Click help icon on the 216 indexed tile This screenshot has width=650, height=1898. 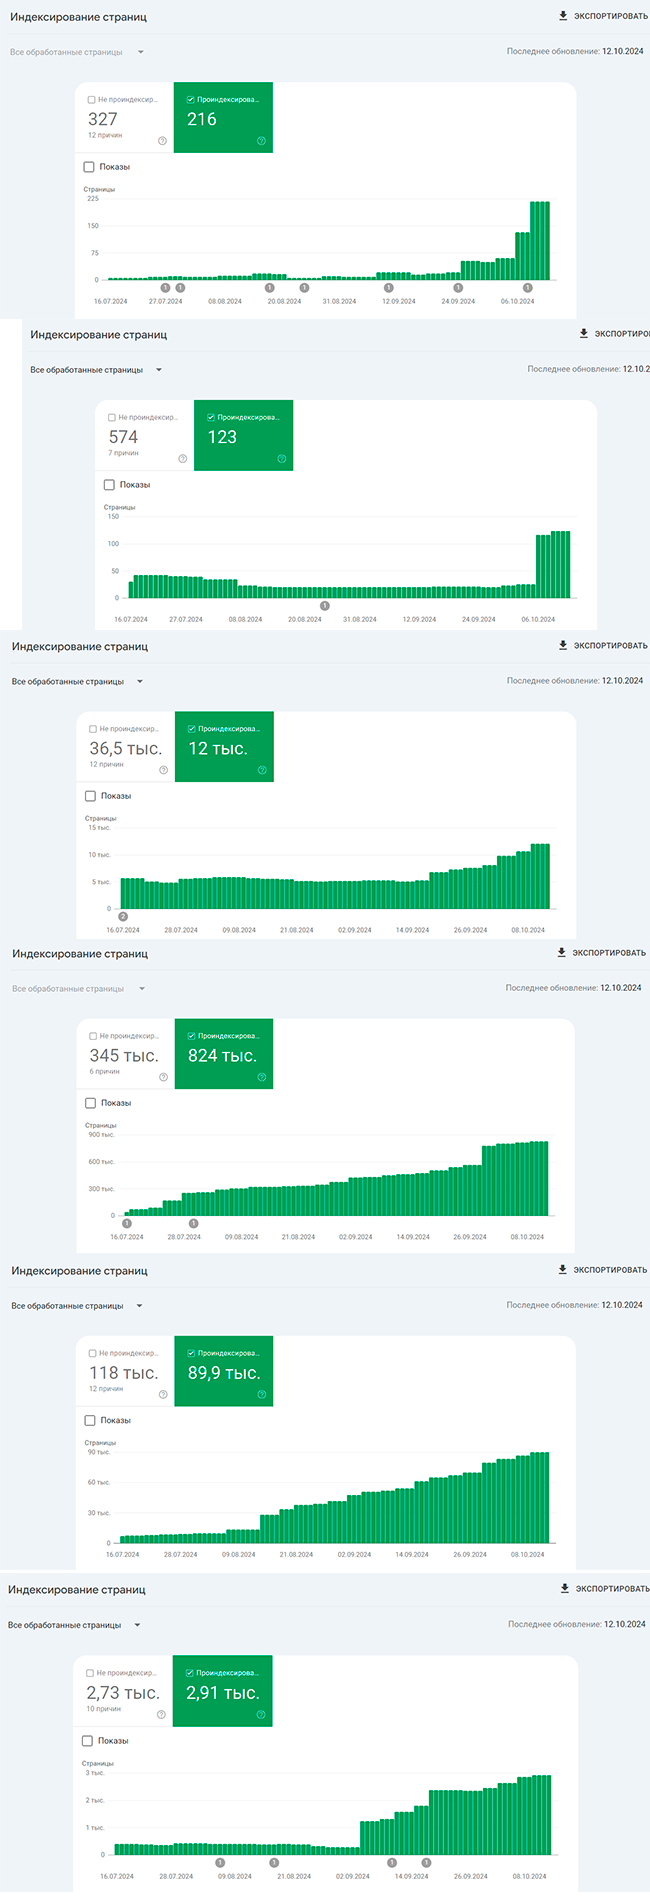[261, 141]
